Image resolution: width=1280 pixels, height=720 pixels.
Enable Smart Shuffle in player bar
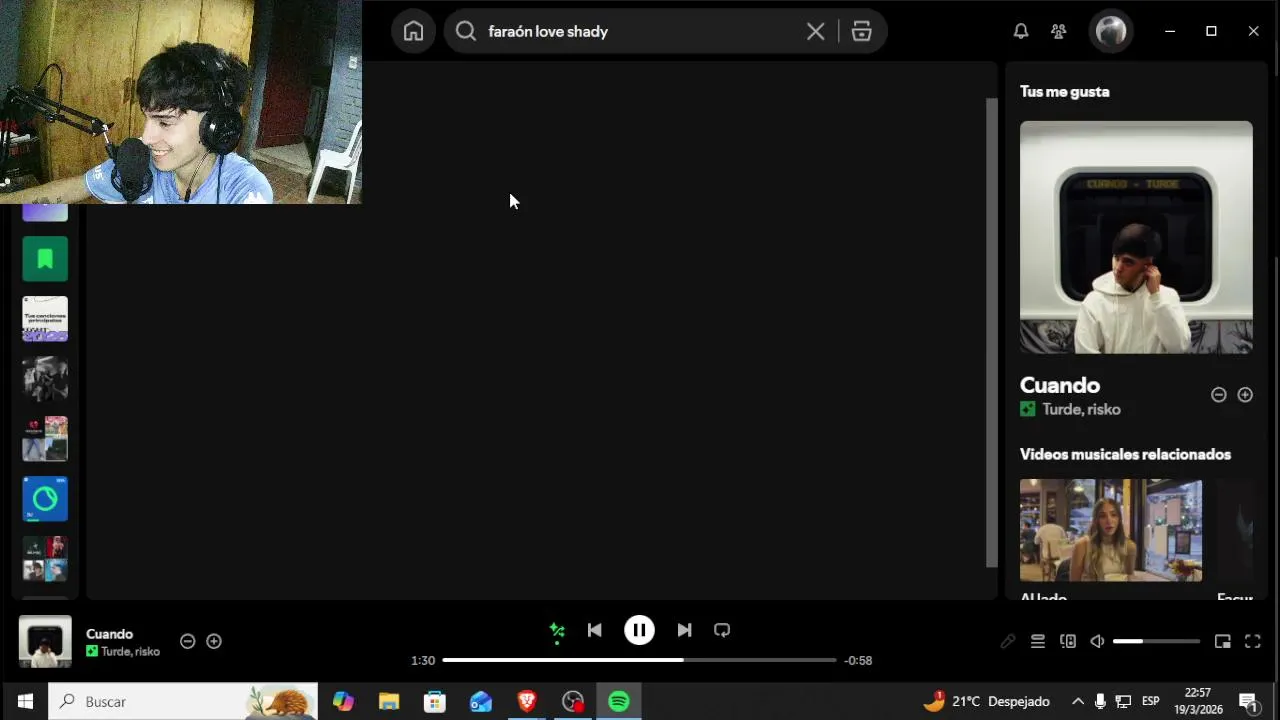(557, 630)
